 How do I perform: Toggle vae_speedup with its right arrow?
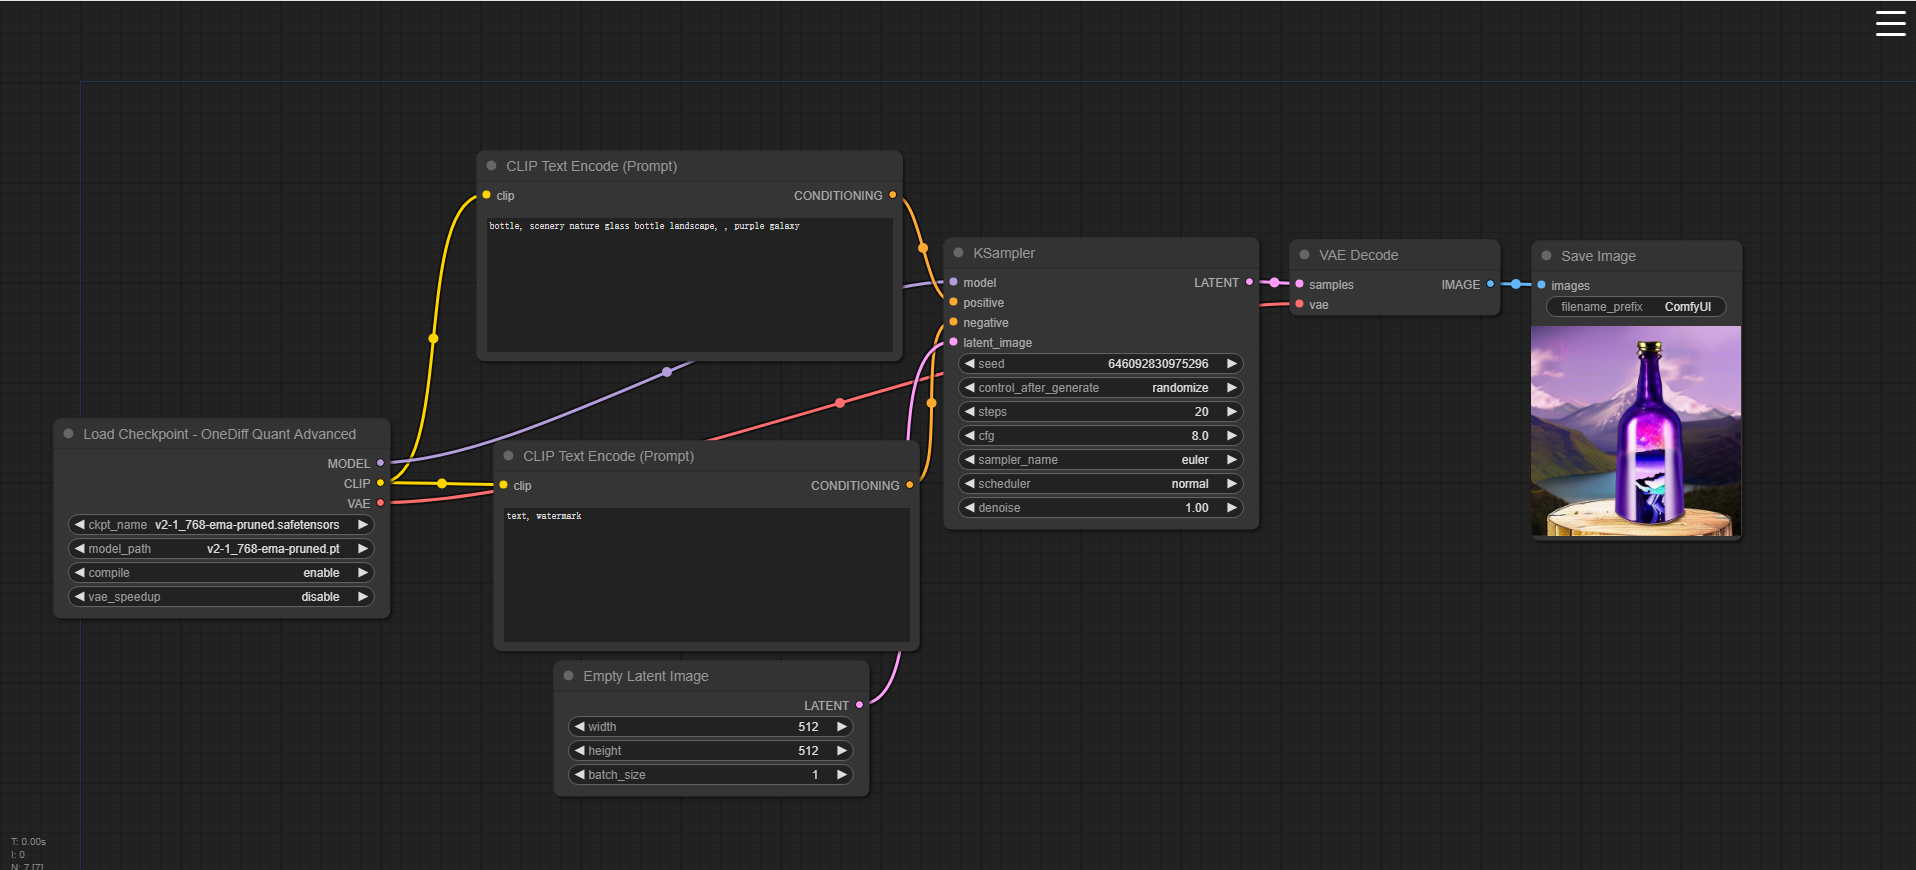362,597
